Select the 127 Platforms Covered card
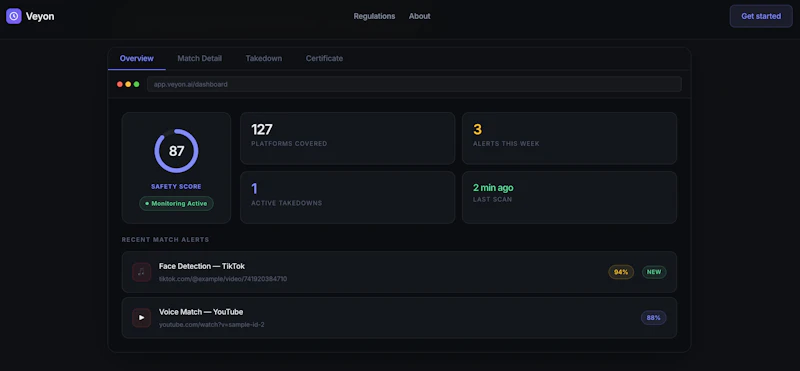This screenshot has width=800, height=371. click(x=347, y=138)
